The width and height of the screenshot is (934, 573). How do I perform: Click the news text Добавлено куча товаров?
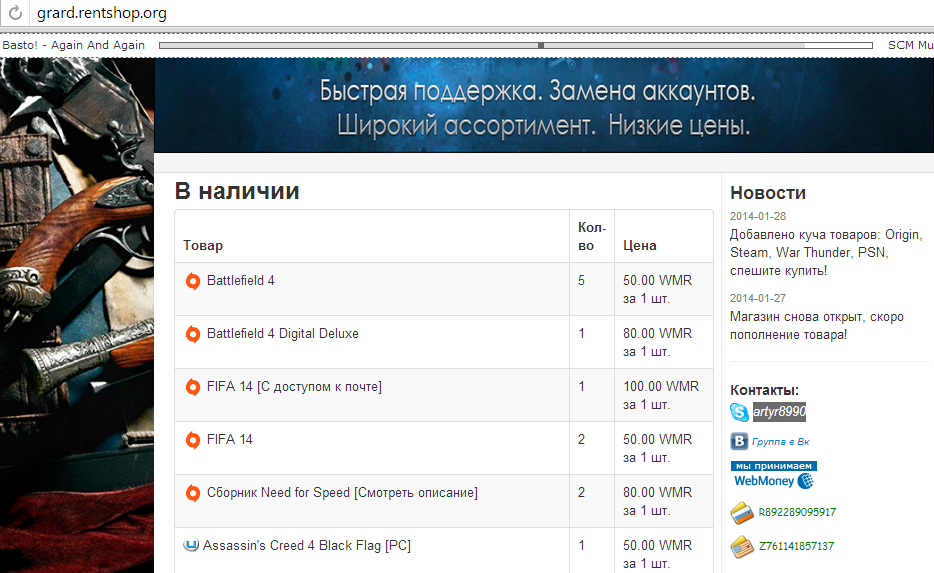(x=826, y=253)
